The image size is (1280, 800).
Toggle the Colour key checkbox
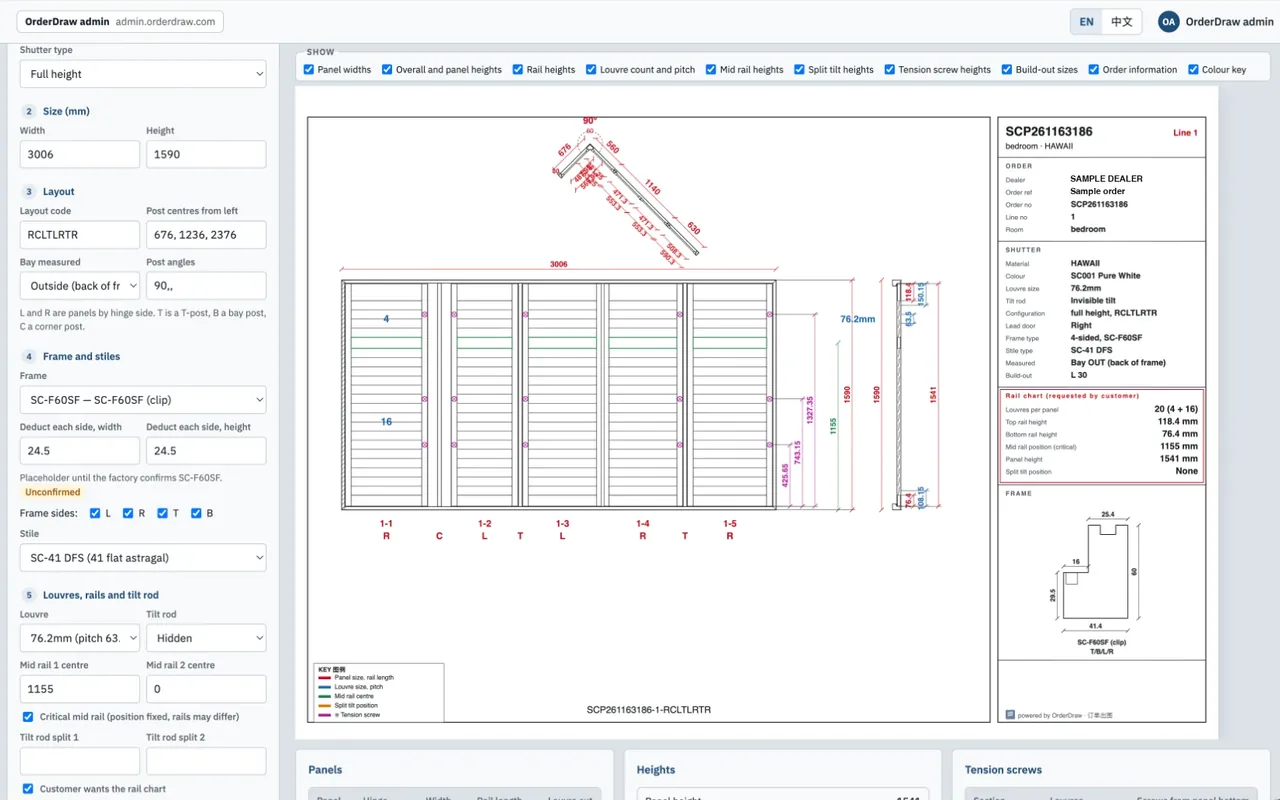pyautogui.click(x=1193, y=70)
